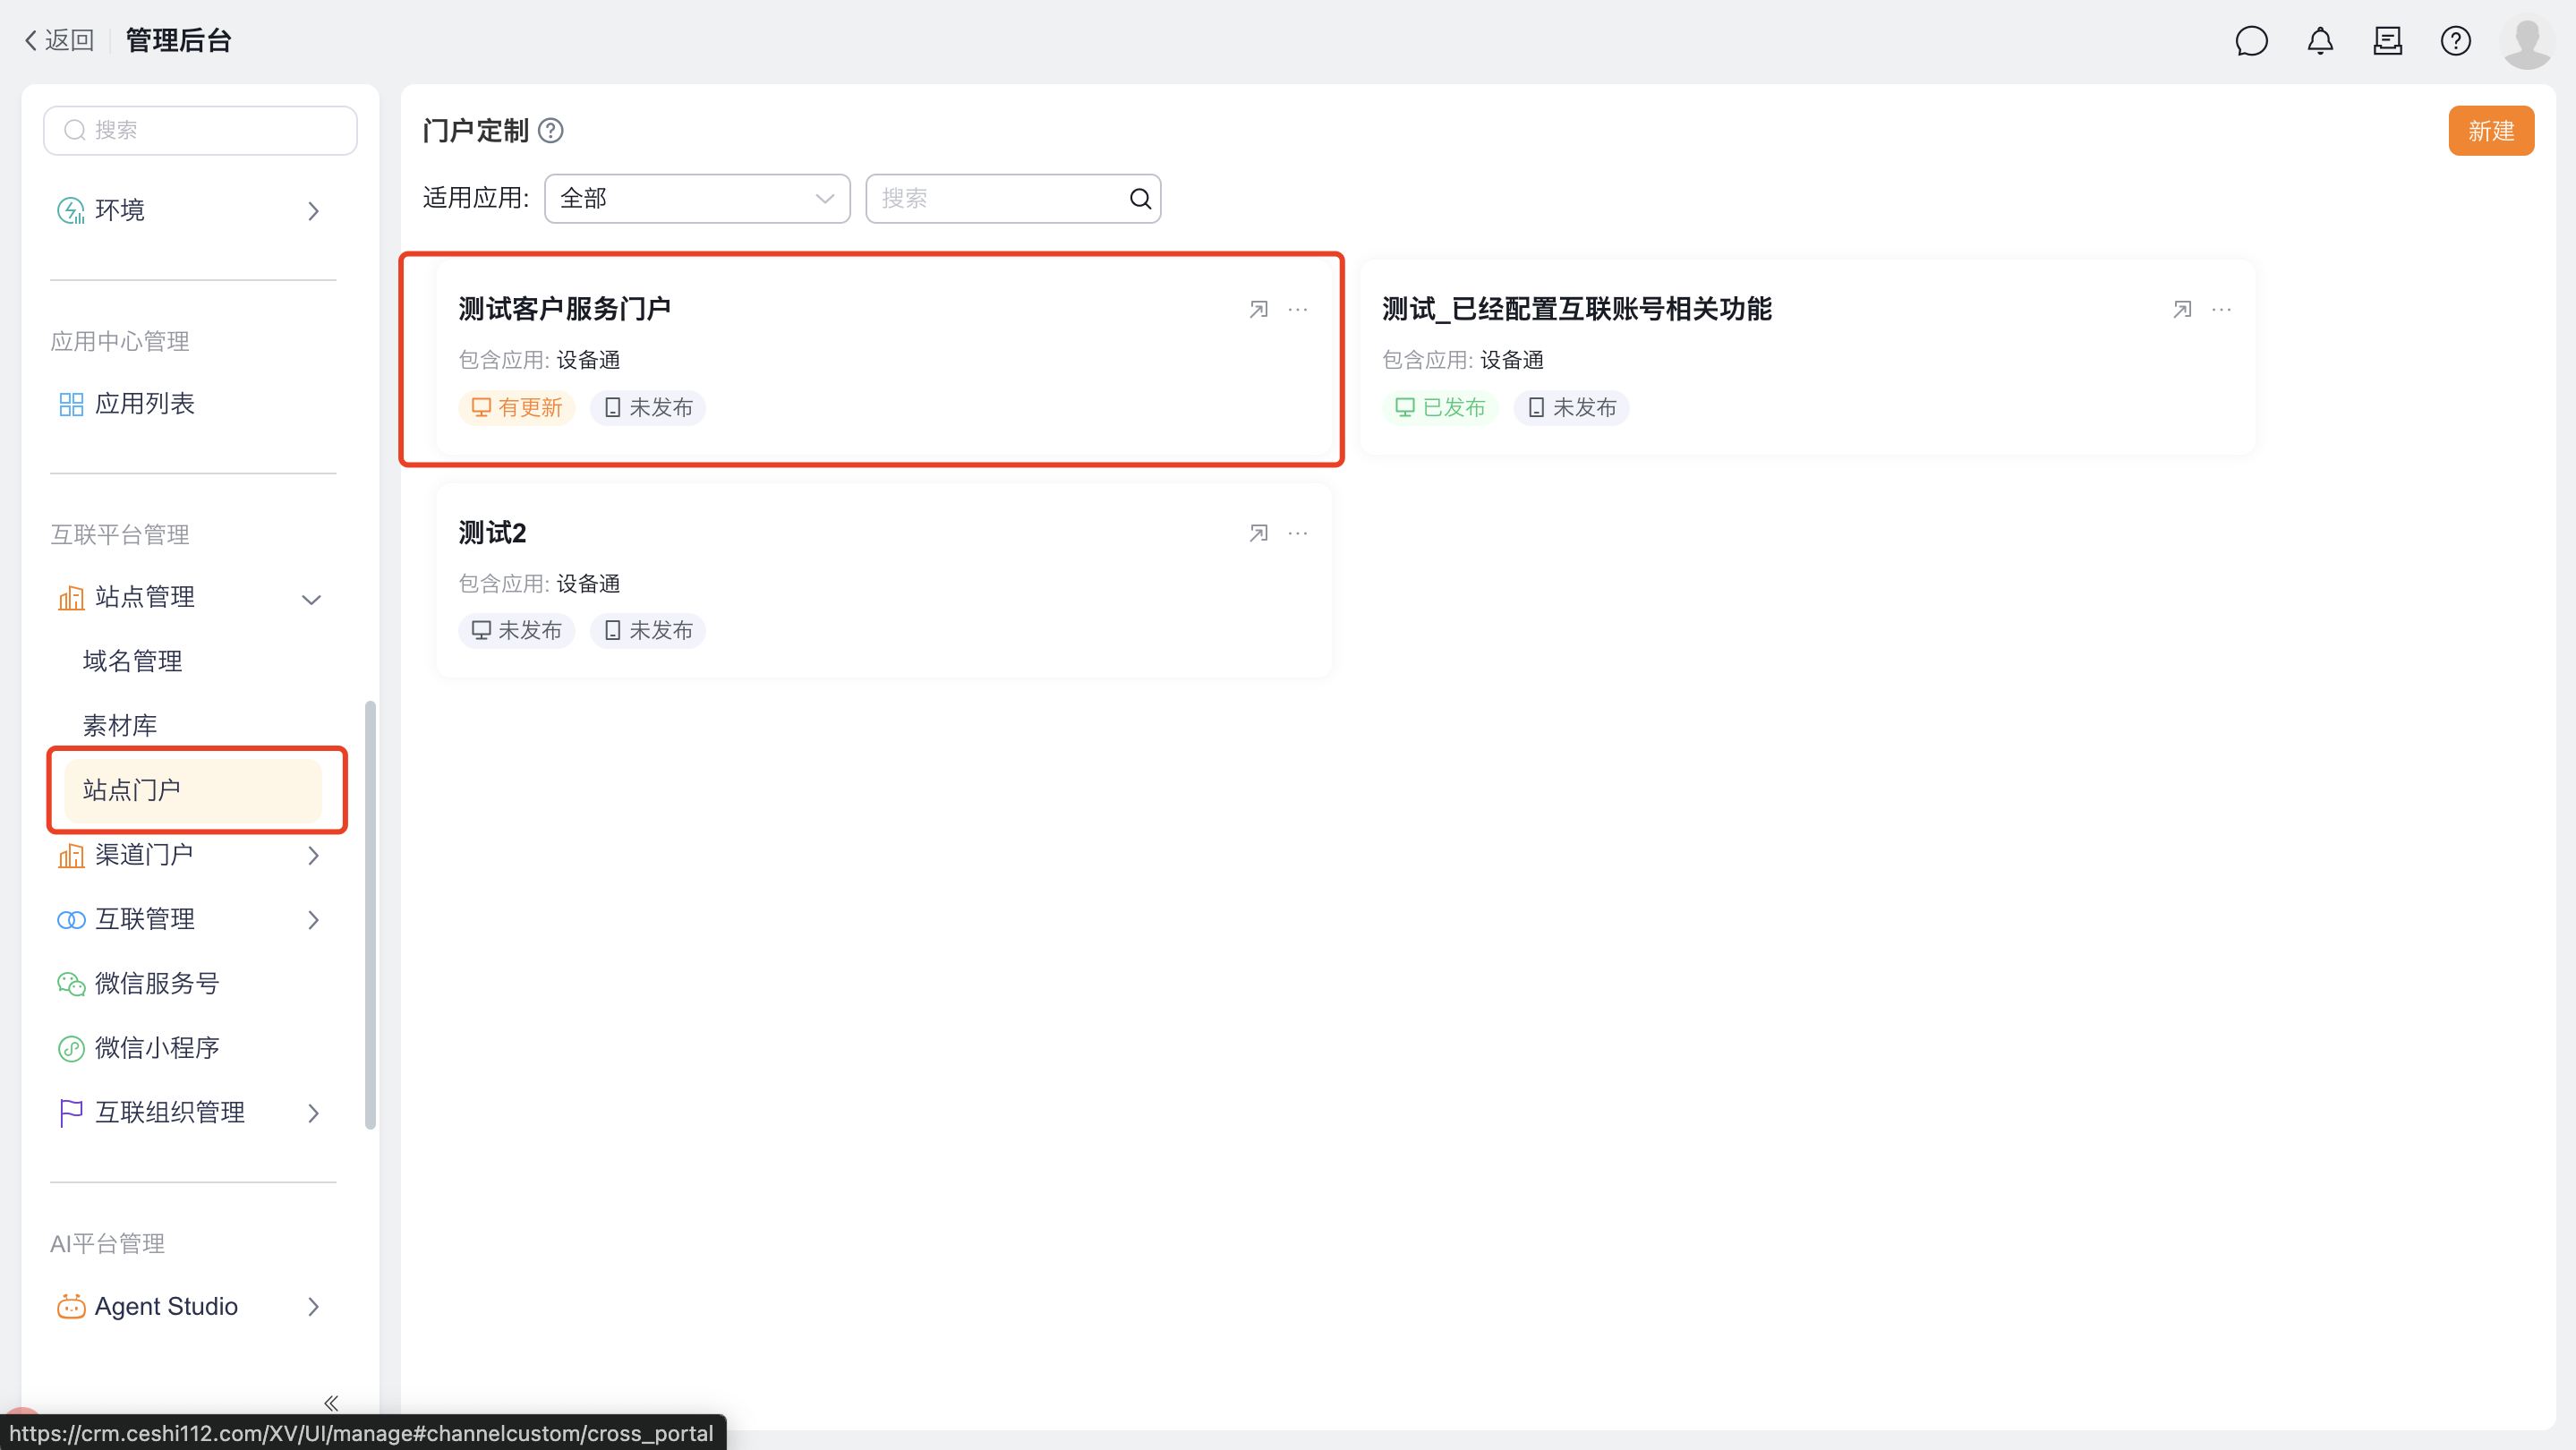Click the search magnifier in portal filter
Image resolution: width=2576 pixels, height=1450 pixels.
tap(1140, 199)
